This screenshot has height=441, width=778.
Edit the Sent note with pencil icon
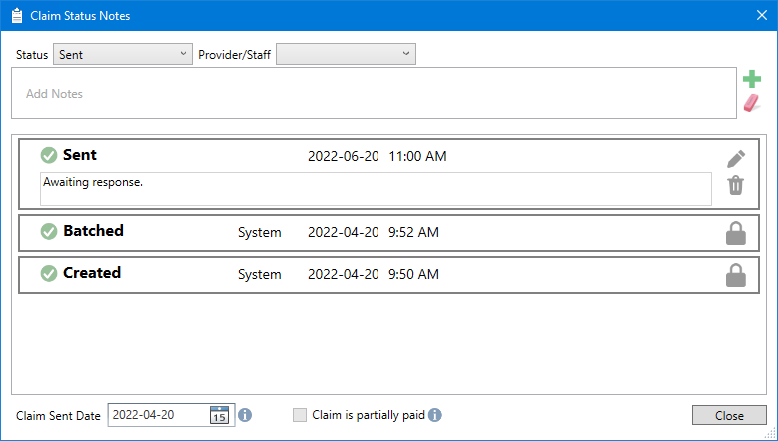[736, 159]
